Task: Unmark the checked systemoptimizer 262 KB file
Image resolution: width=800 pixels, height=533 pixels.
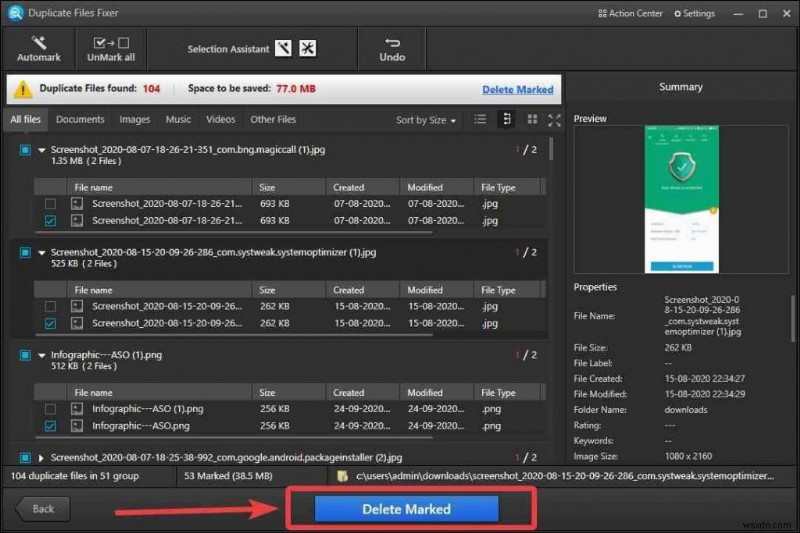Action: click(x=50, y=323)
